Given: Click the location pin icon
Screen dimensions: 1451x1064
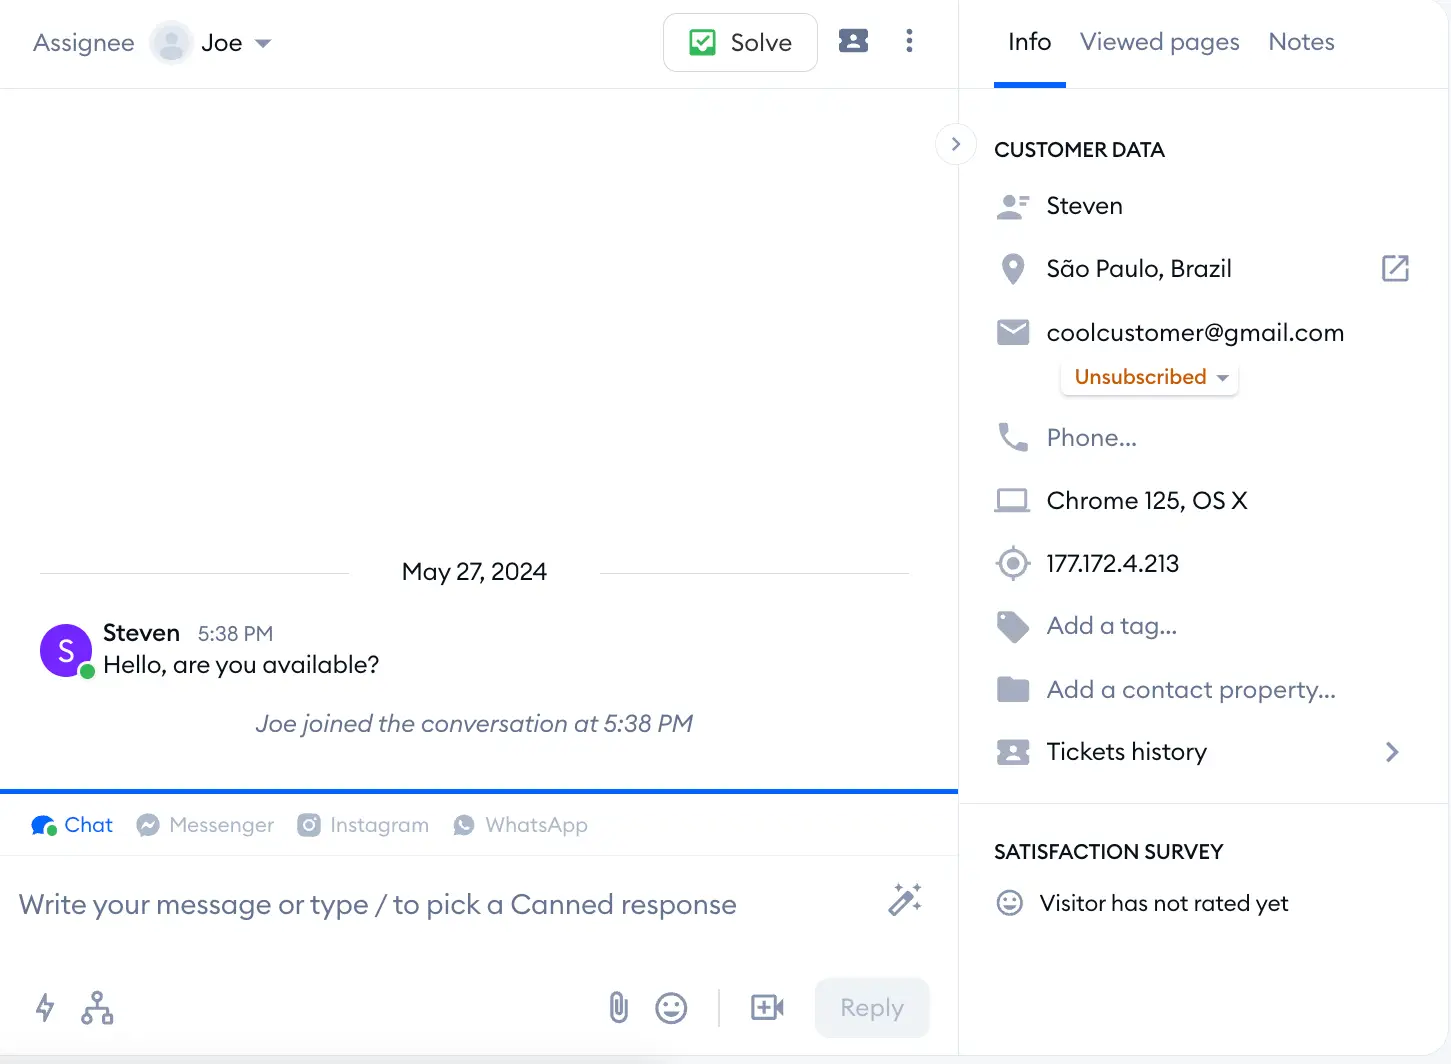Looking at the screenshot, I should [x=1013, y=269].
